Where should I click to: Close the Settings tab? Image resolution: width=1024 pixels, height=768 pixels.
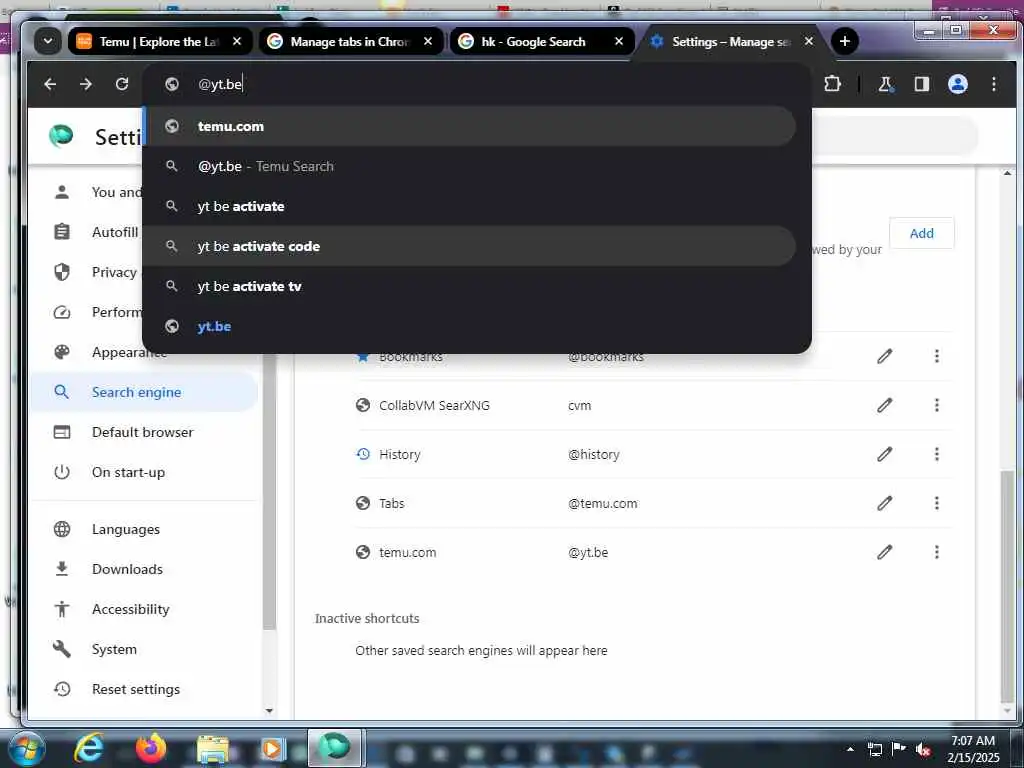pyautogui.click(x=808, y=41)
